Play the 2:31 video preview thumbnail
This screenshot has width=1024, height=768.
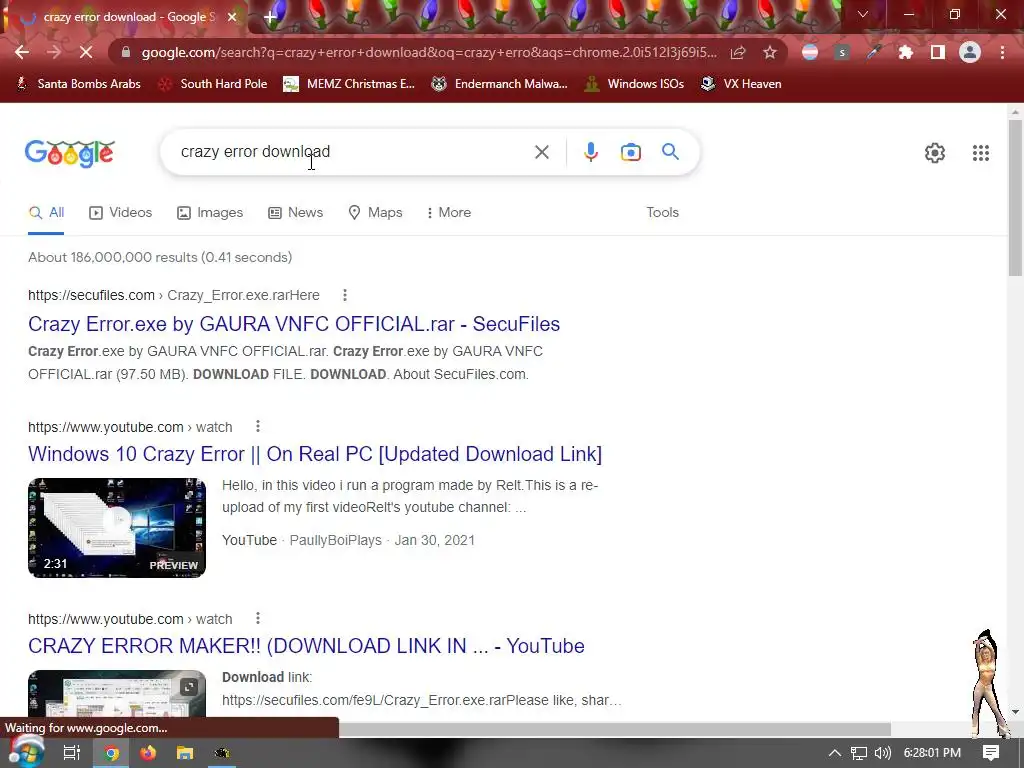click(x=117, y=528)
